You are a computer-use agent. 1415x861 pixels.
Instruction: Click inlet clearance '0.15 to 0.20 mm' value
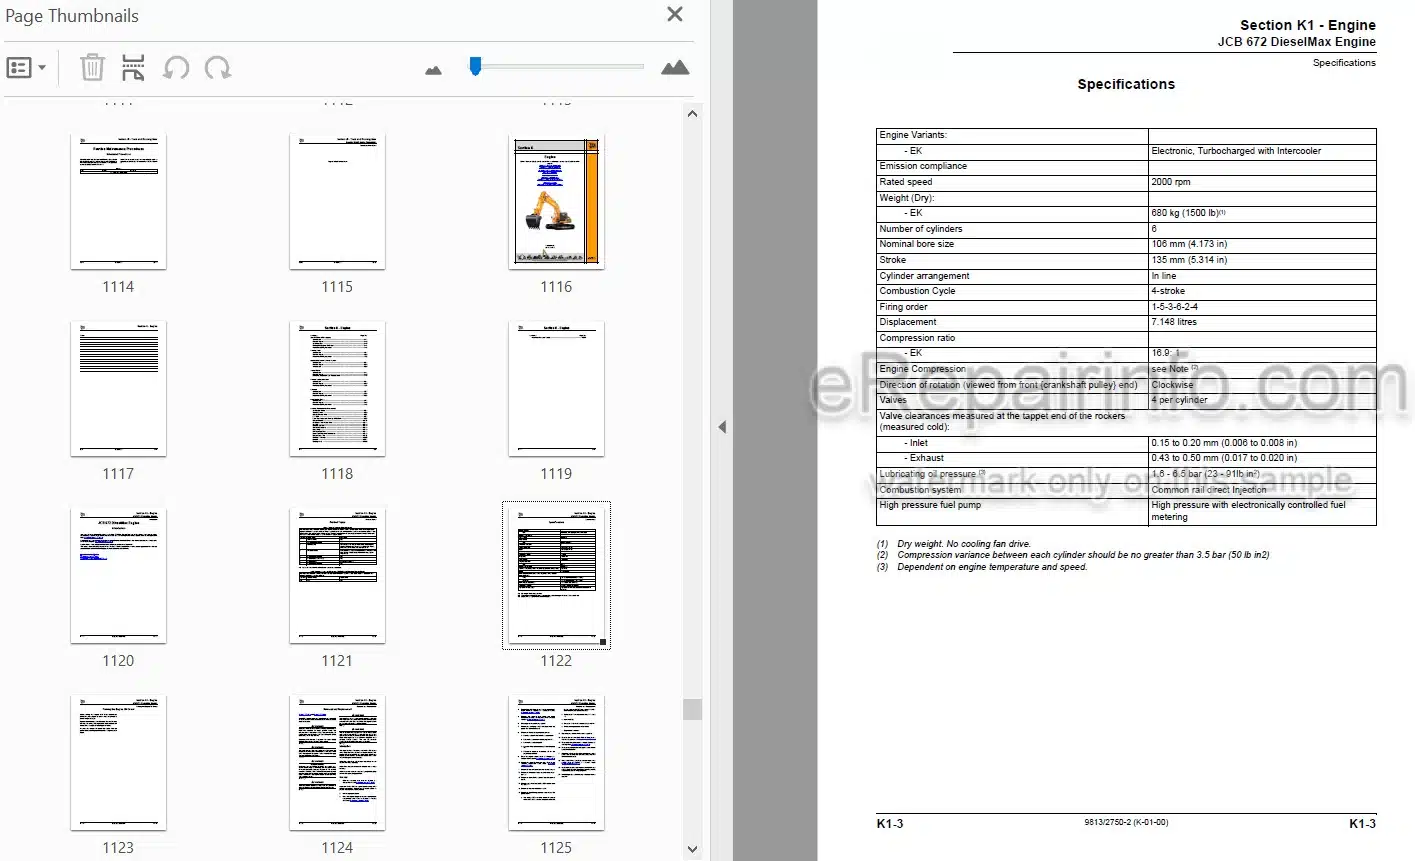click(1224, 443)
